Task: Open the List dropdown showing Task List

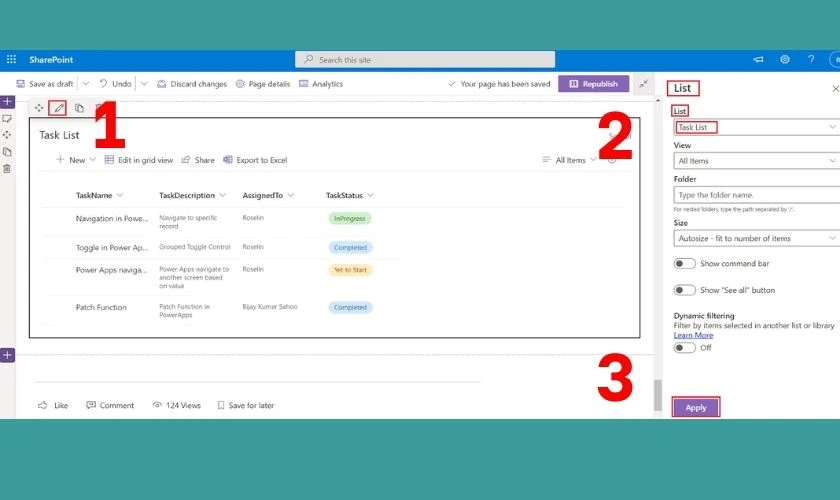Action: [756, 127]
